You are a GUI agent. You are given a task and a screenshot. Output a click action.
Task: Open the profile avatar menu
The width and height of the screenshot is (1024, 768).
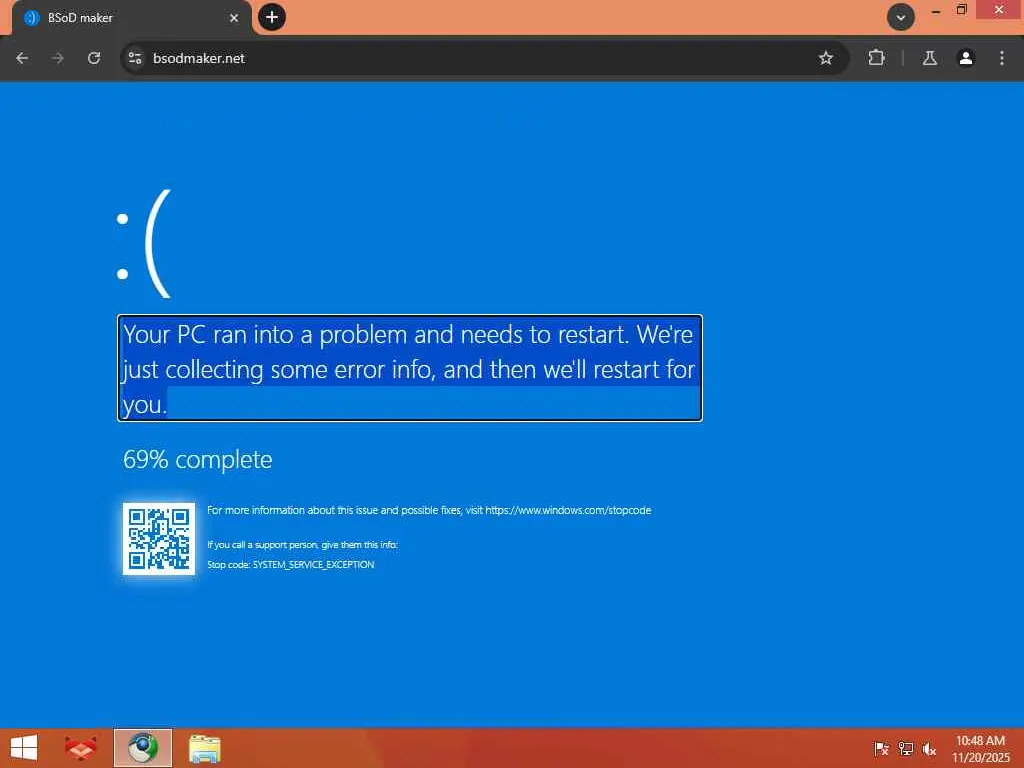(x=966, y=58)
